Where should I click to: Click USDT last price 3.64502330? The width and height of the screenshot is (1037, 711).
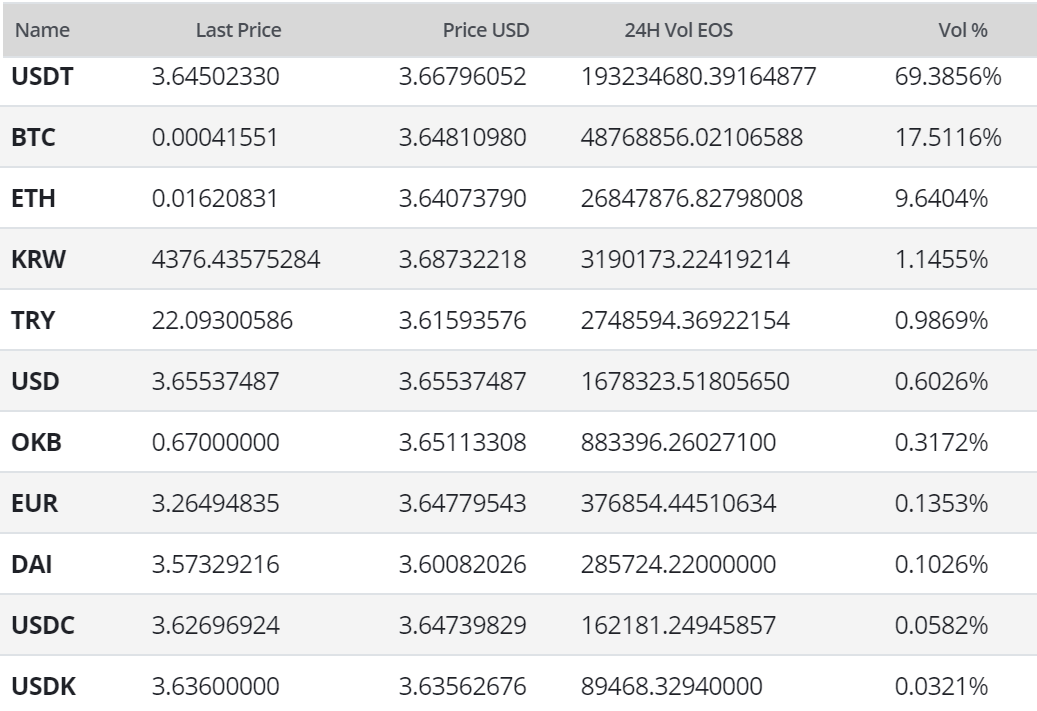pos(216,77)
